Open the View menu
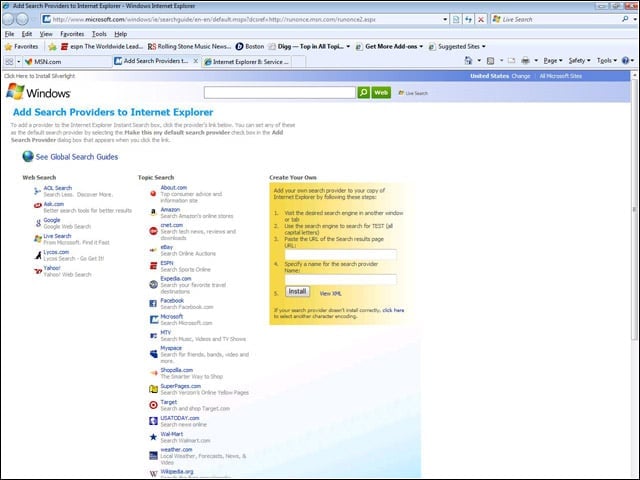Image resolution: width=640 pixels, height=480 pixels. (46, 34)
